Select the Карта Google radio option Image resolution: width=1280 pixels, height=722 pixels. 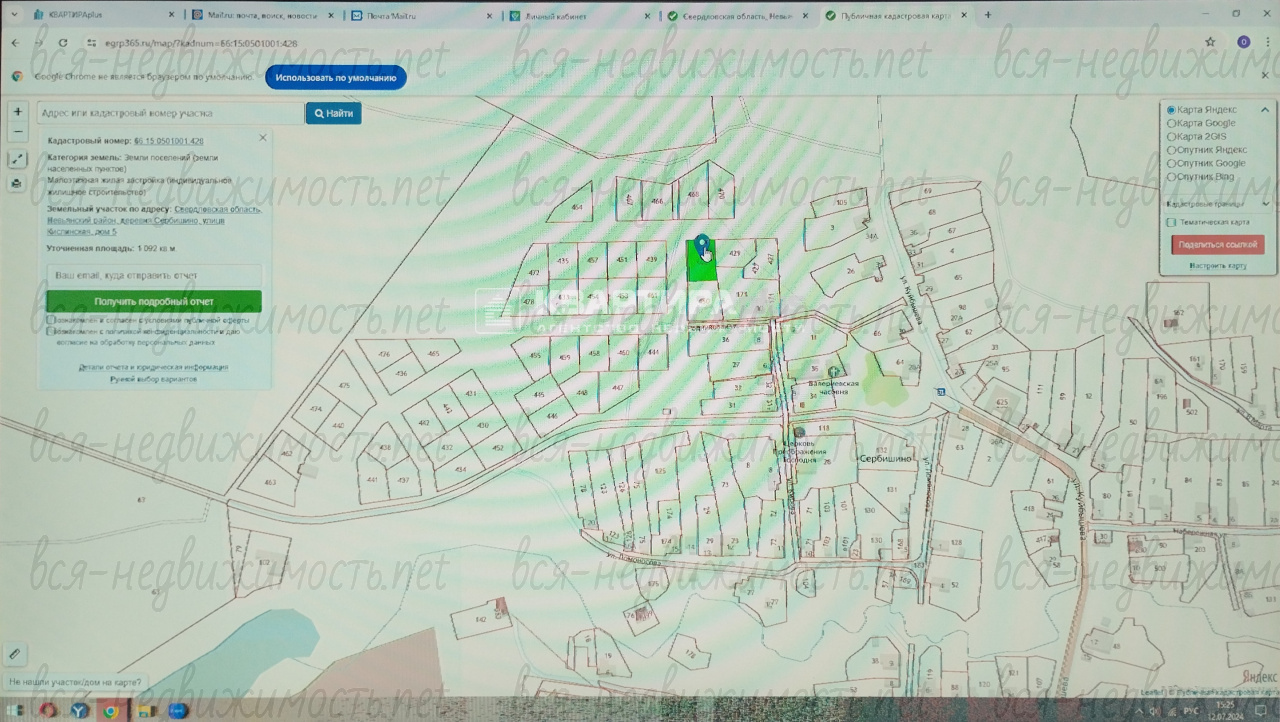point(1171,123)
